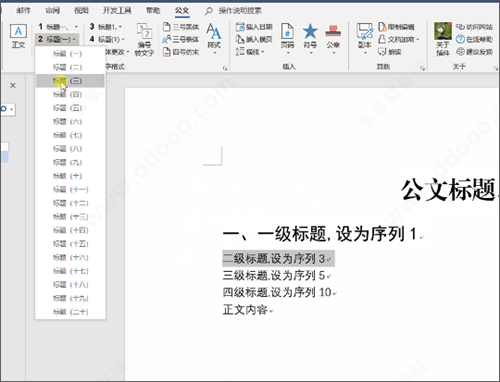
Task: Open the 页码 page number button
Action: 287,39
